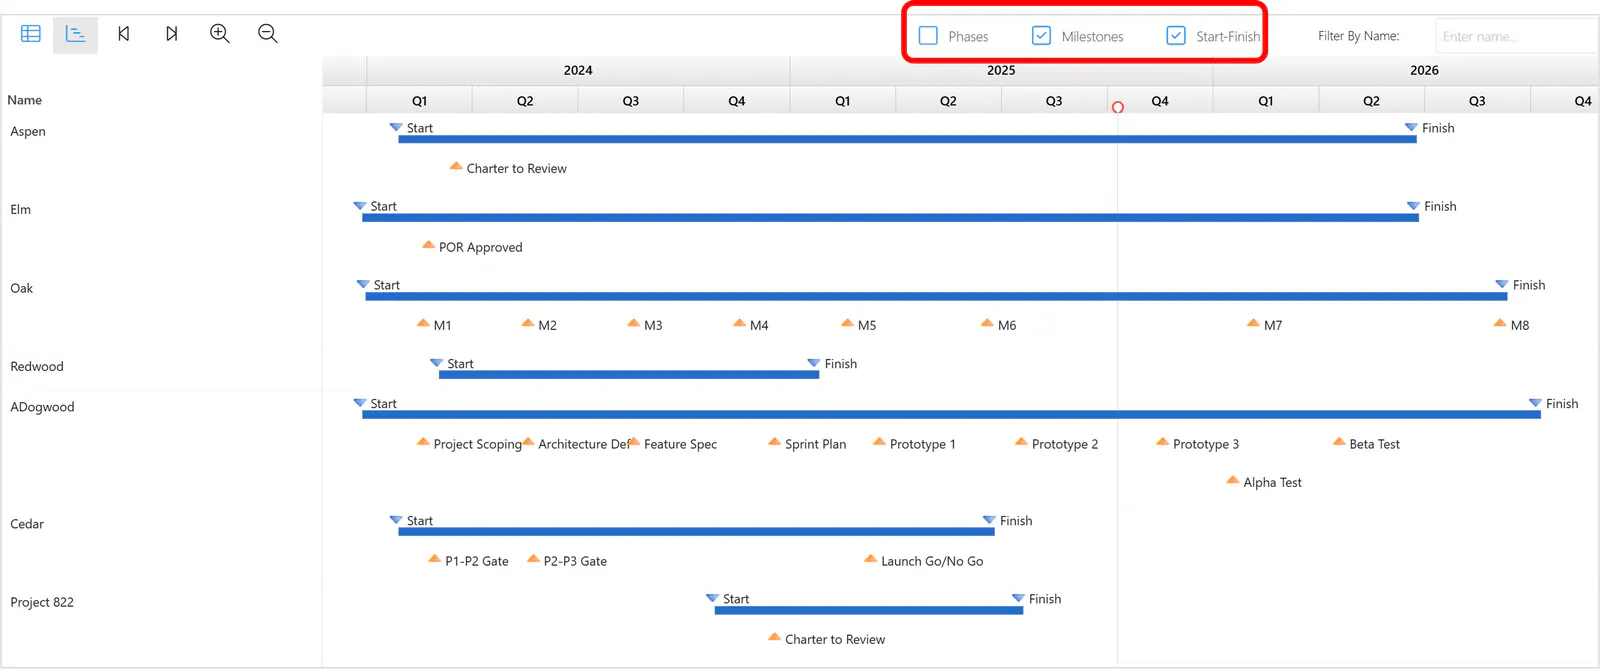Jump to the previous timeline period

124,34
